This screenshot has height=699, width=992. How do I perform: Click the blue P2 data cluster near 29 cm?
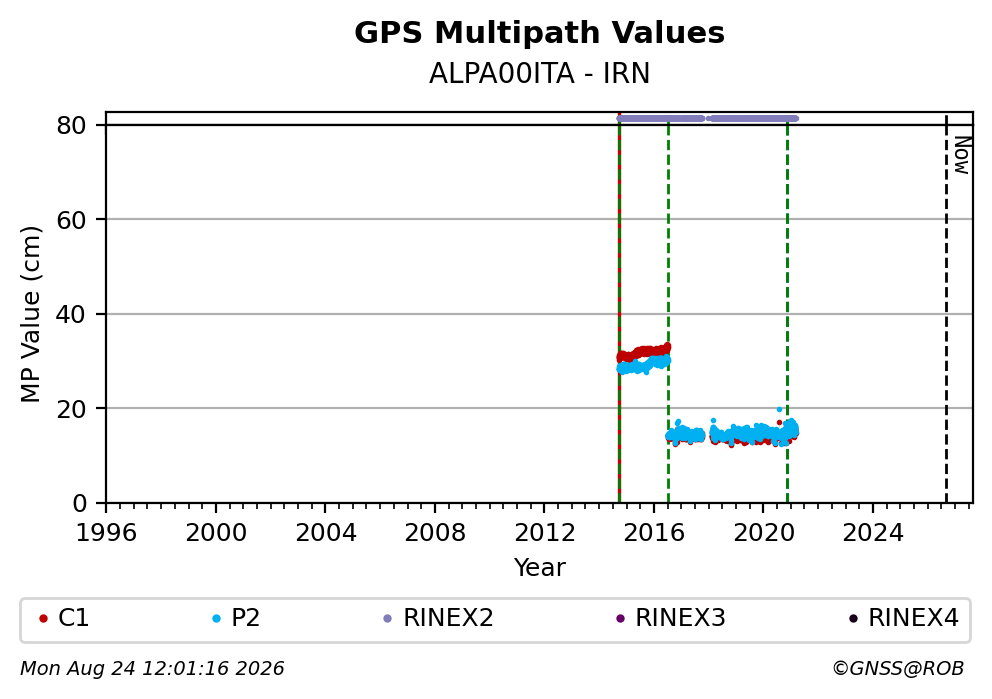click(644, 364)
